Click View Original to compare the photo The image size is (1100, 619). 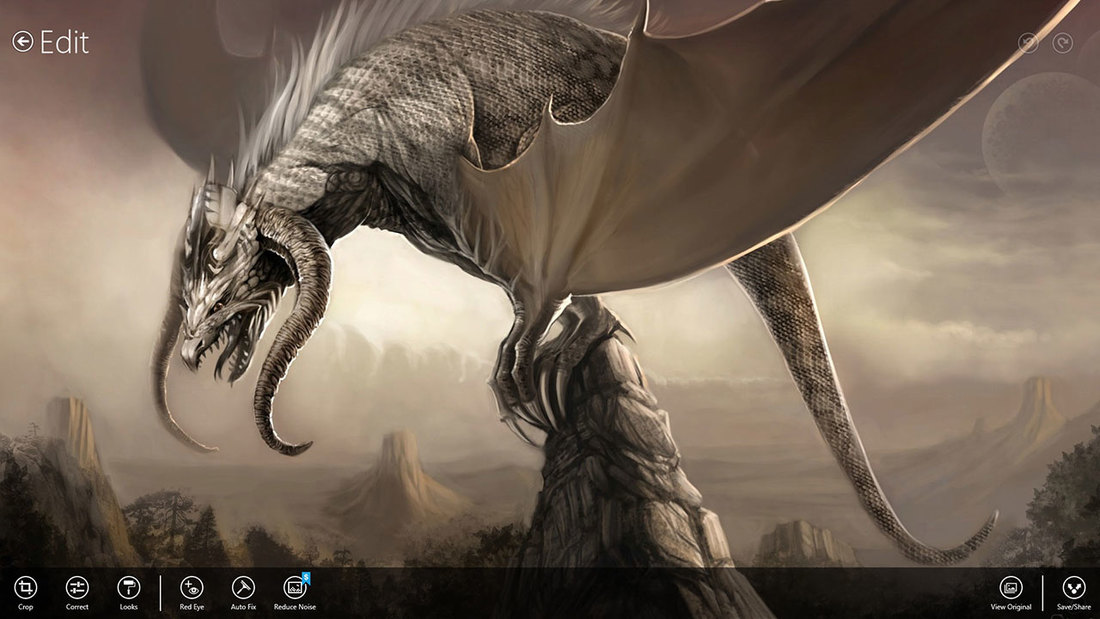point(1011,593)
